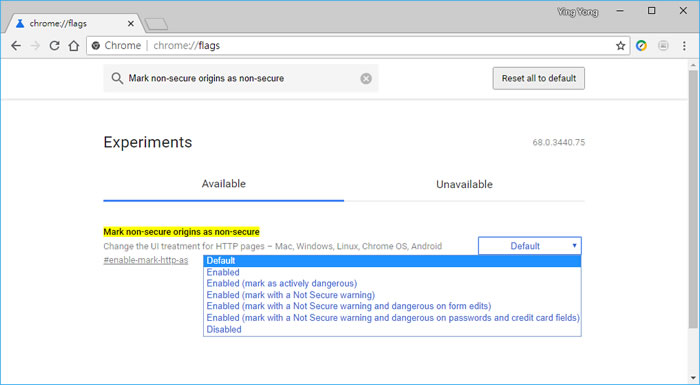This screenshot has height=385, width=700.
Task: Open the colorful circular extension icon
Action: [x=642, y=46]
